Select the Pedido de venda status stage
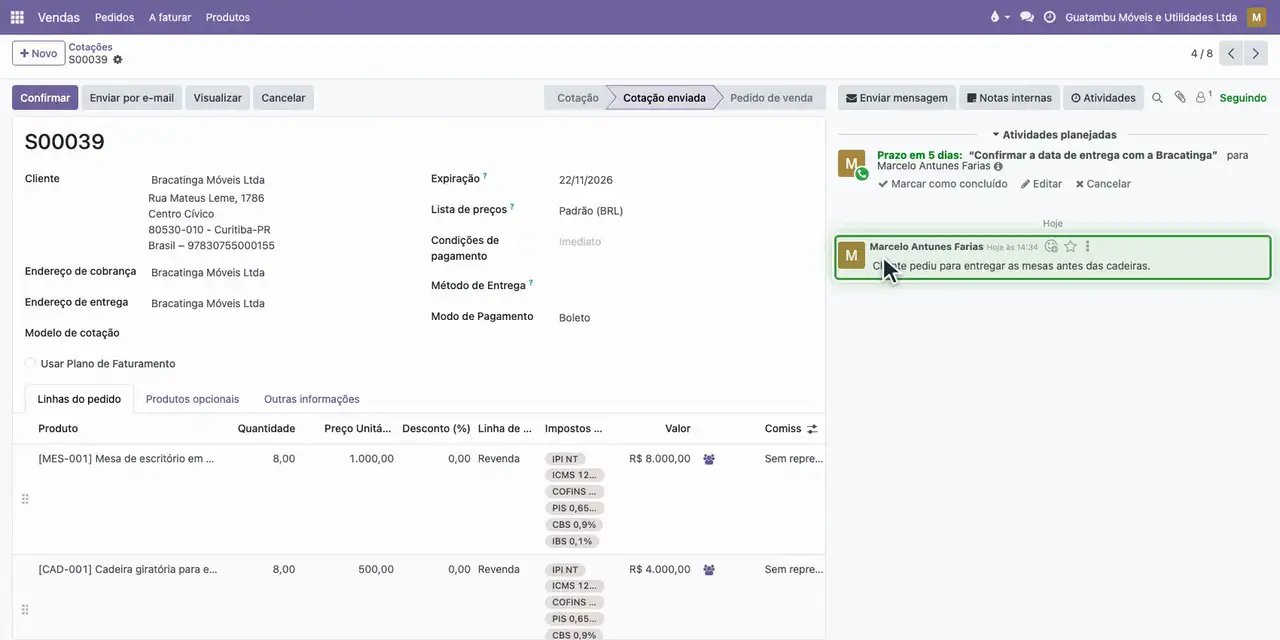Screen dimensions: 1280x640 pos(771,98)
